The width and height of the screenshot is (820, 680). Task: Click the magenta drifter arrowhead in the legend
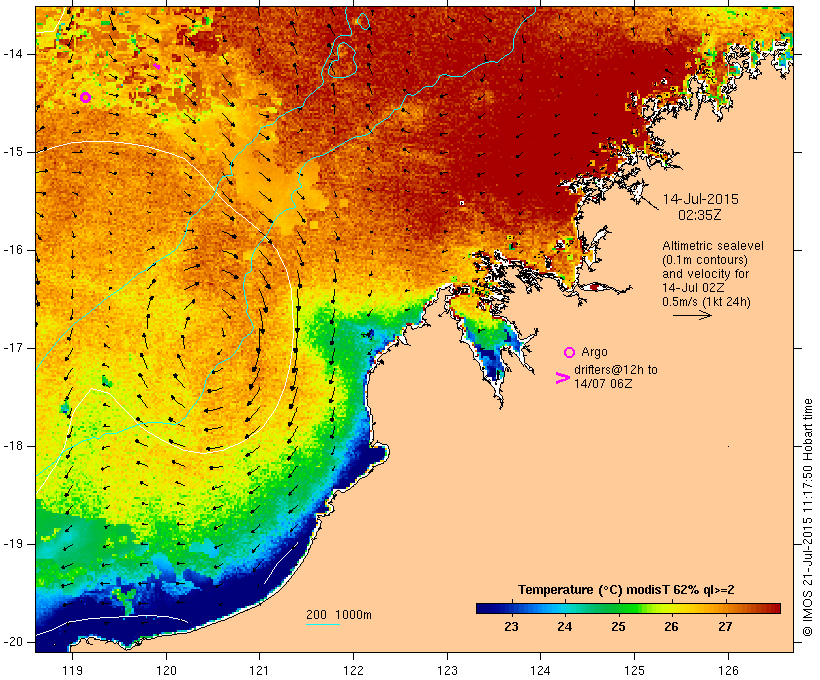[562, 378]
